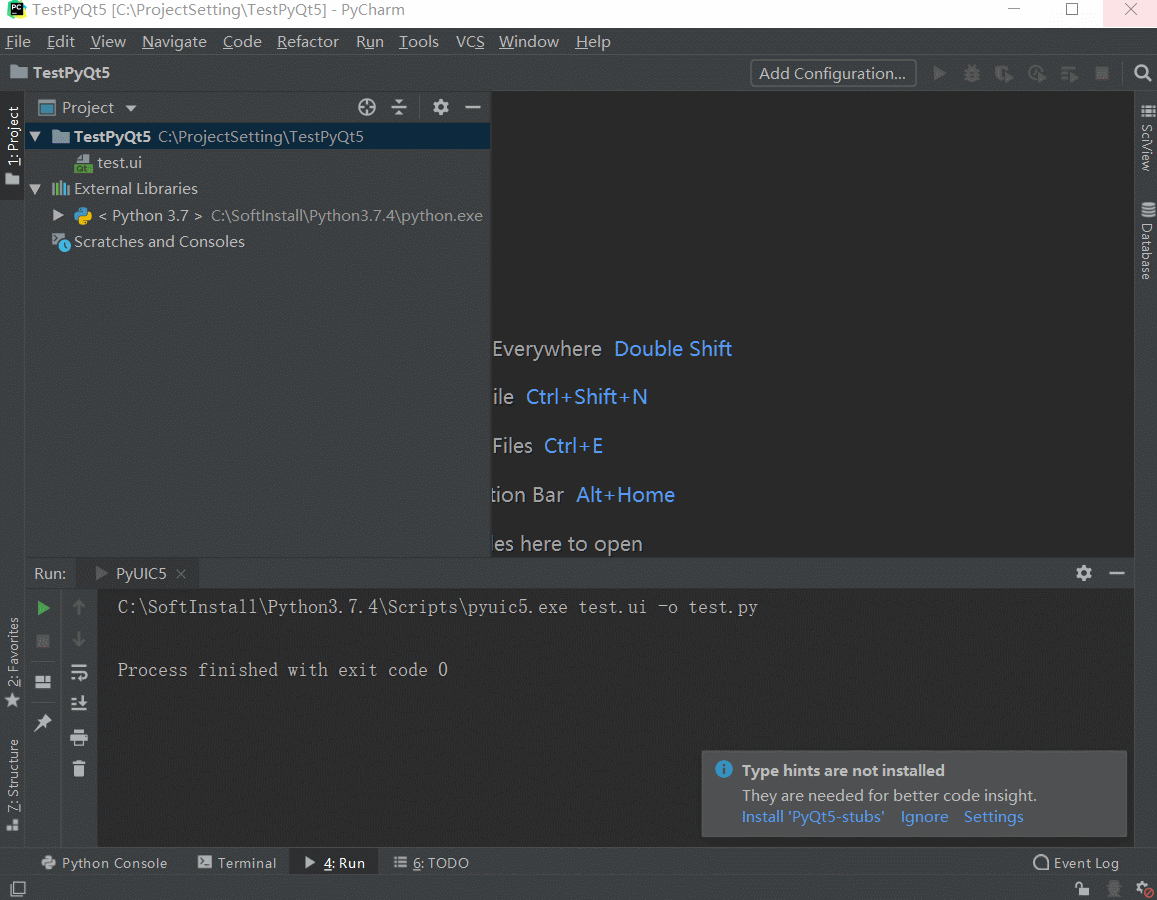Print the Run console output
The height and width of the screenshot is (900, 1157).
coord(79,737)
